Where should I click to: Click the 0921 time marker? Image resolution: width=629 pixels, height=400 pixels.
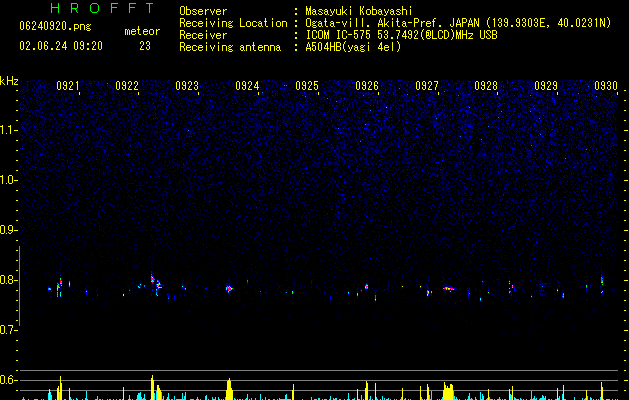(x=67, y=86)
